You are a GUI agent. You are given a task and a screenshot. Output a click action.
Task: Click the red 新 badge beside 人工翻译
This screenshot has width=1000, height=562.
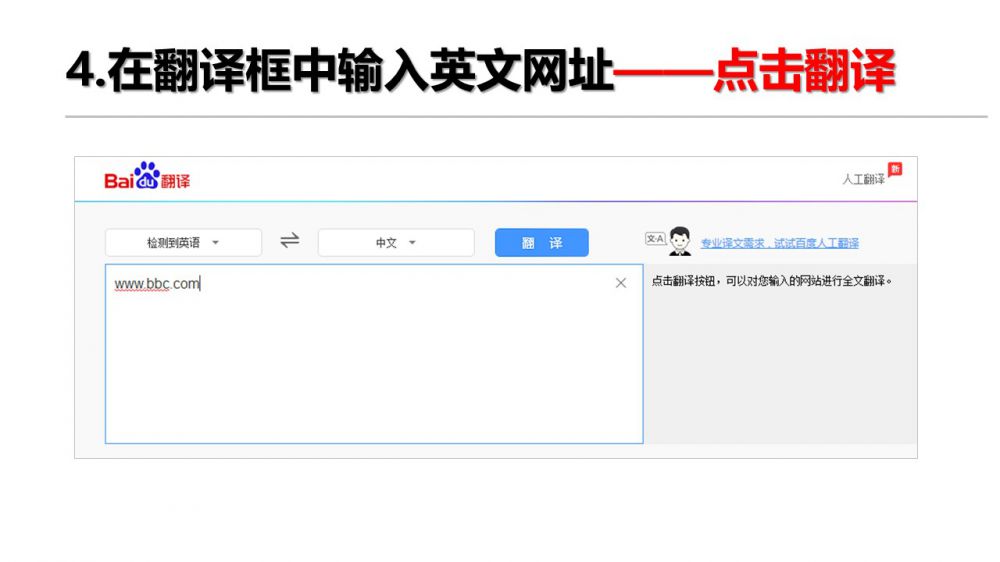[895, 169]
